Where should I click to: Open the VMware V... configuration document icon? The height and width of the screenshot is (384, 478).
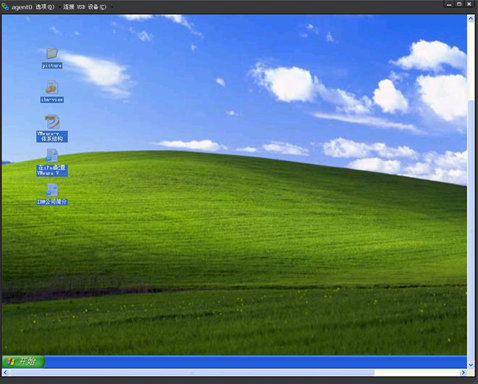point(52,162)
